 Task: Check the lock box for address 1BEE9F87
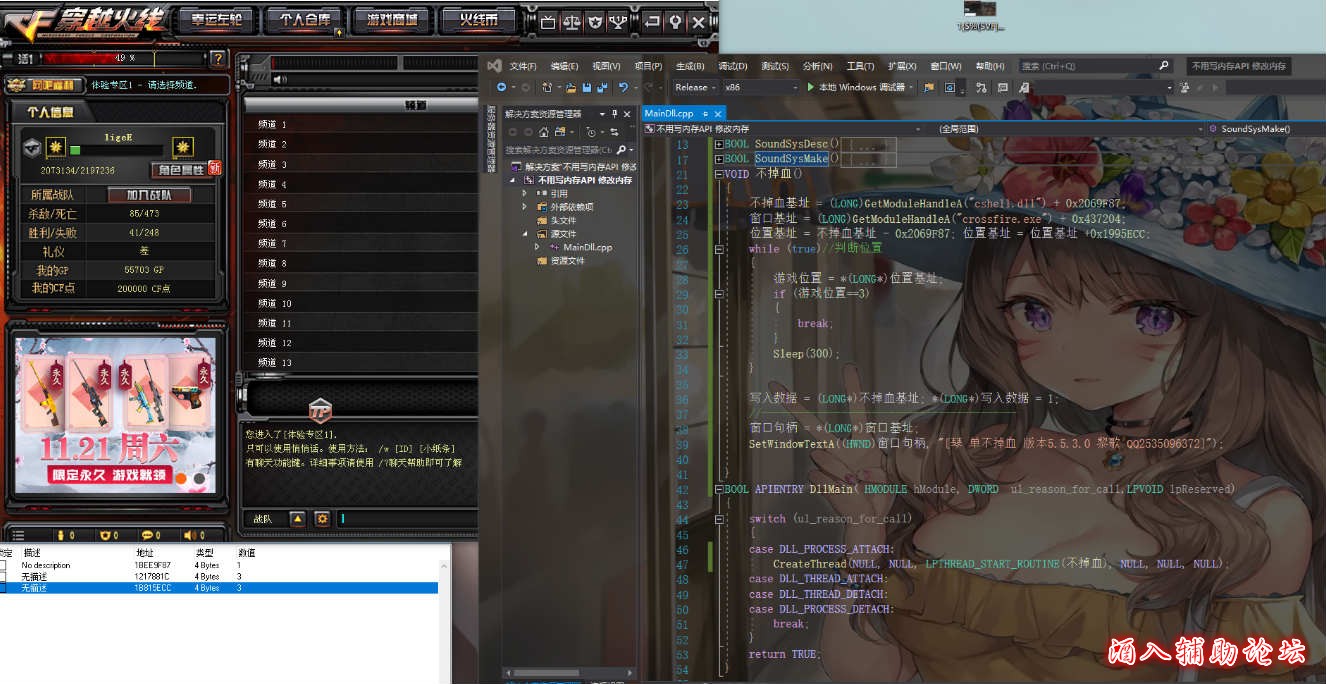(x=3, y=566)
